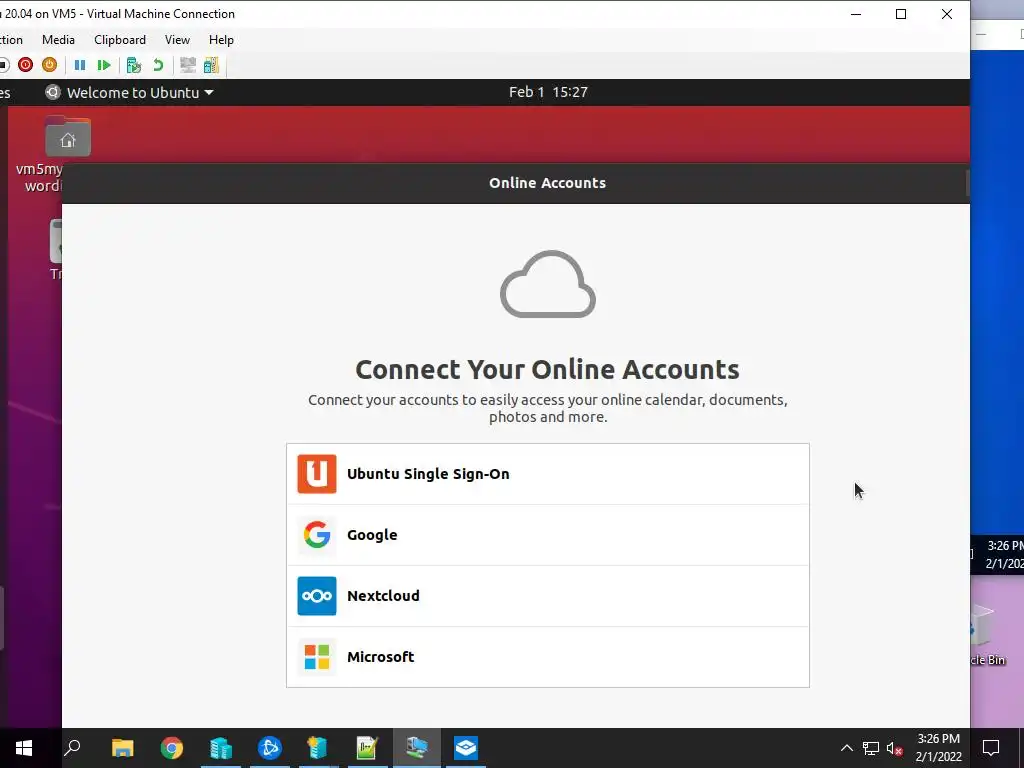Click the Connect Your Online Accounts heading
The height and width of the screenshot is (768, 1024).
[547, 370]
